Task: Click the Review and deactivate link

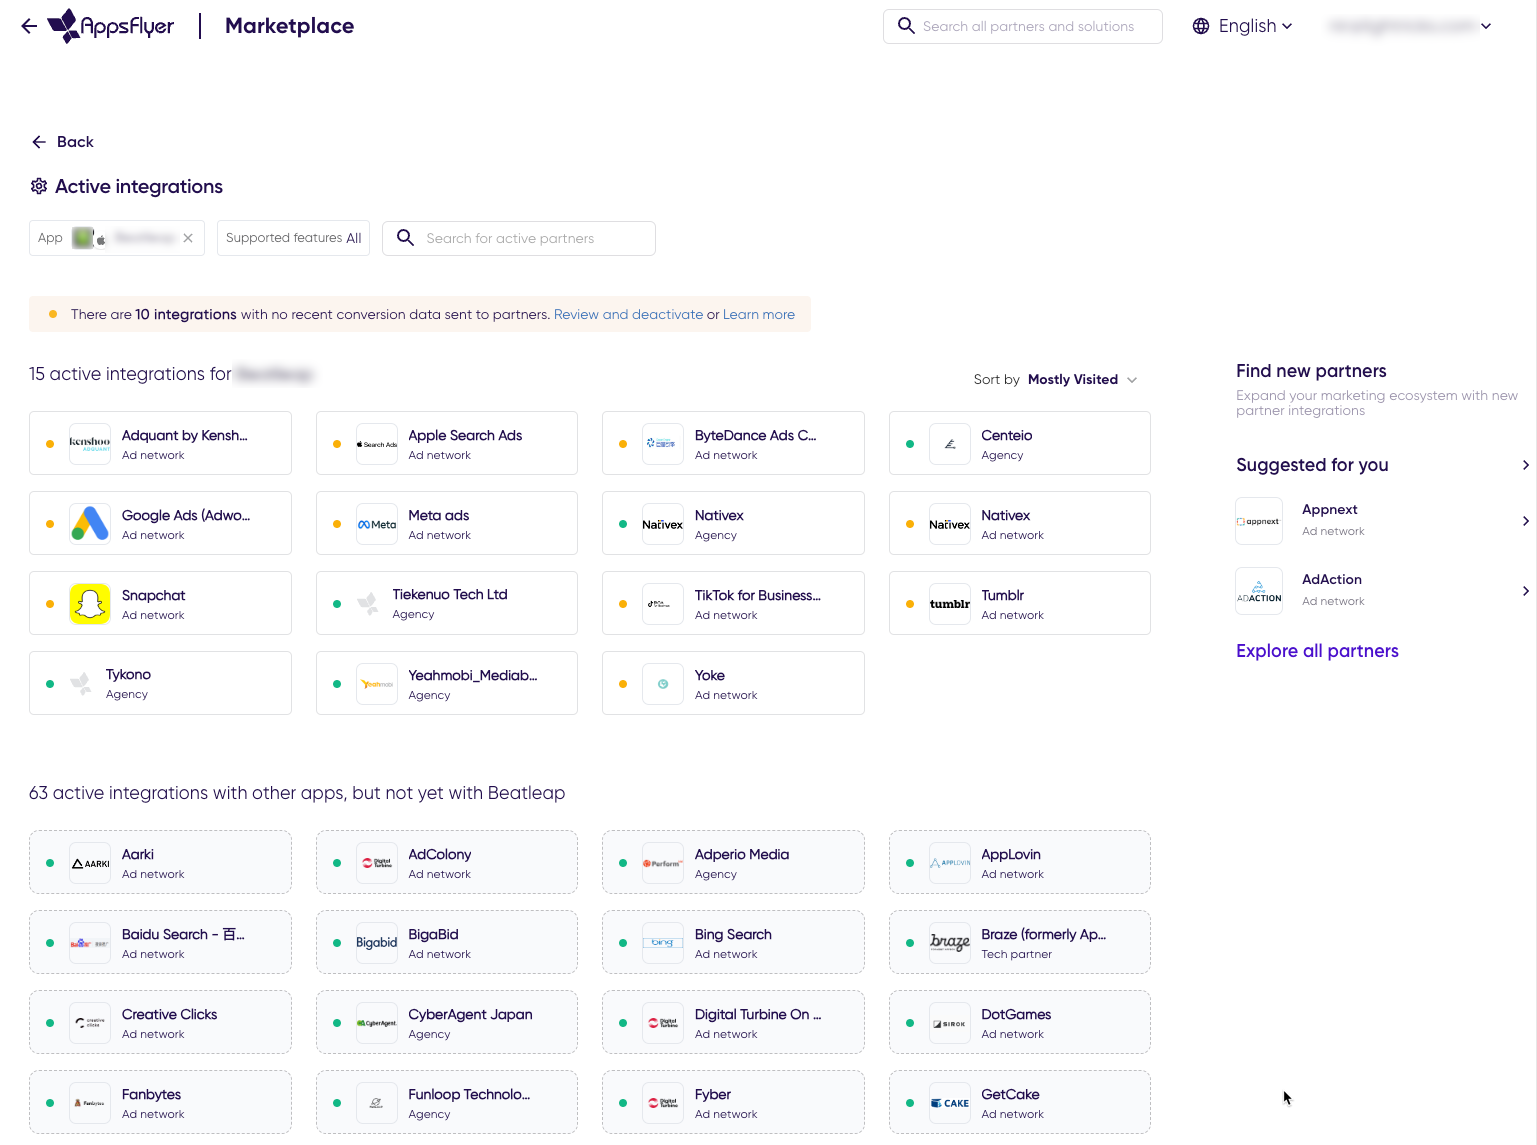Action: tap(628, 314)
